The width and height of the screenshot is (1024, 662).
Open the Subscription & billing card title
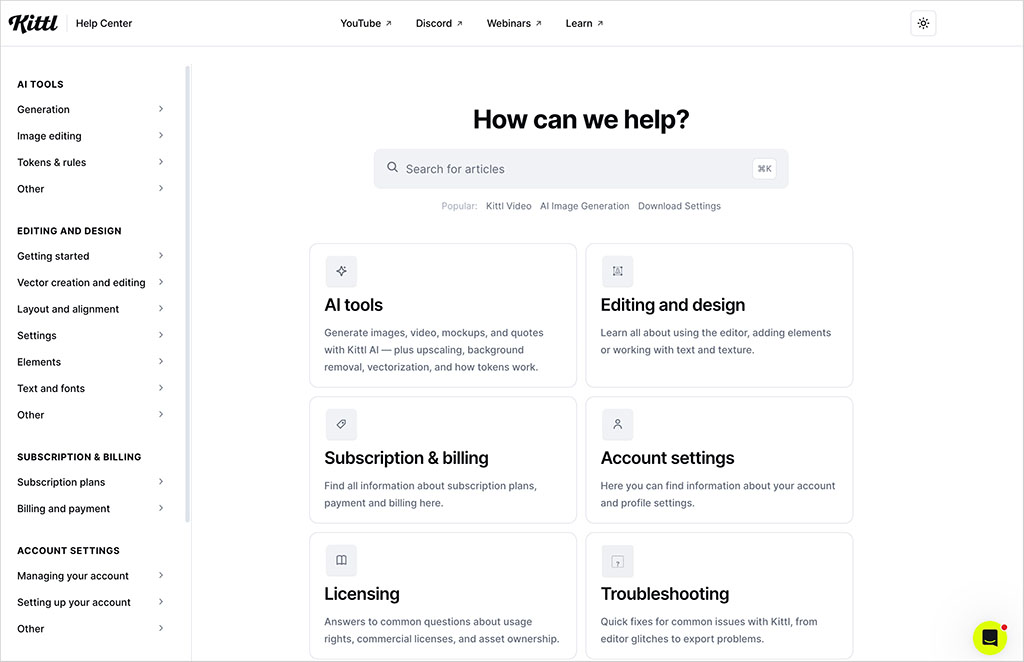coord(406,458)
